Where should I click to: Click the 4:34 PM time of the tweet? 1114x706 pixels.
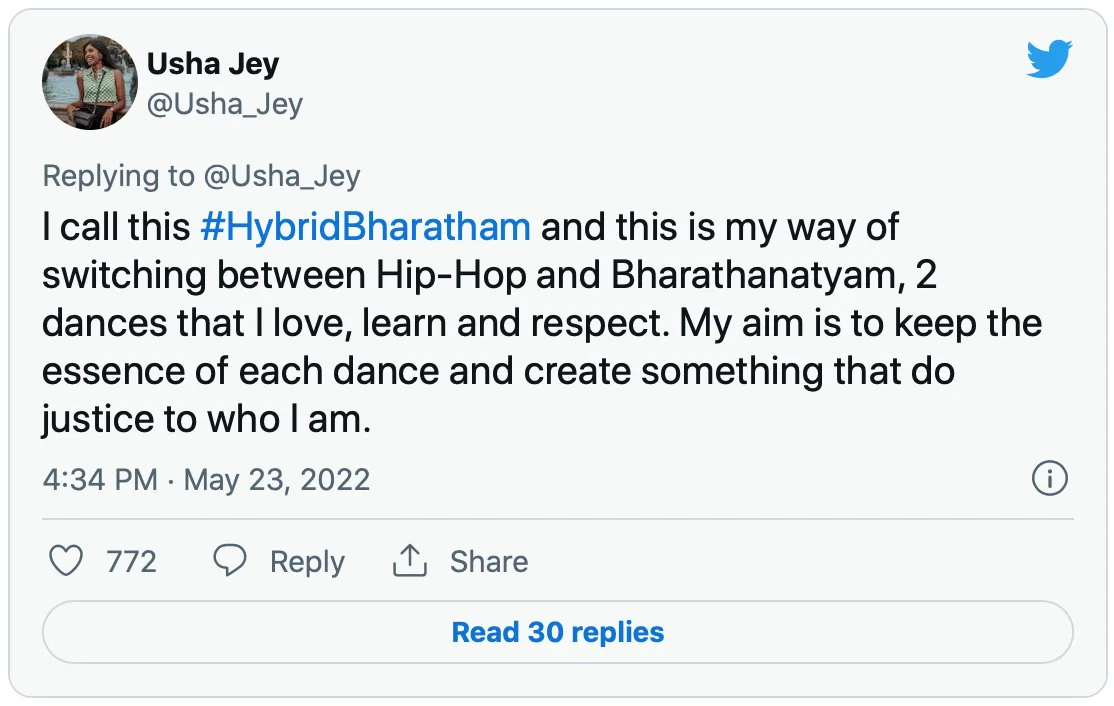click(x=100, y=480)
